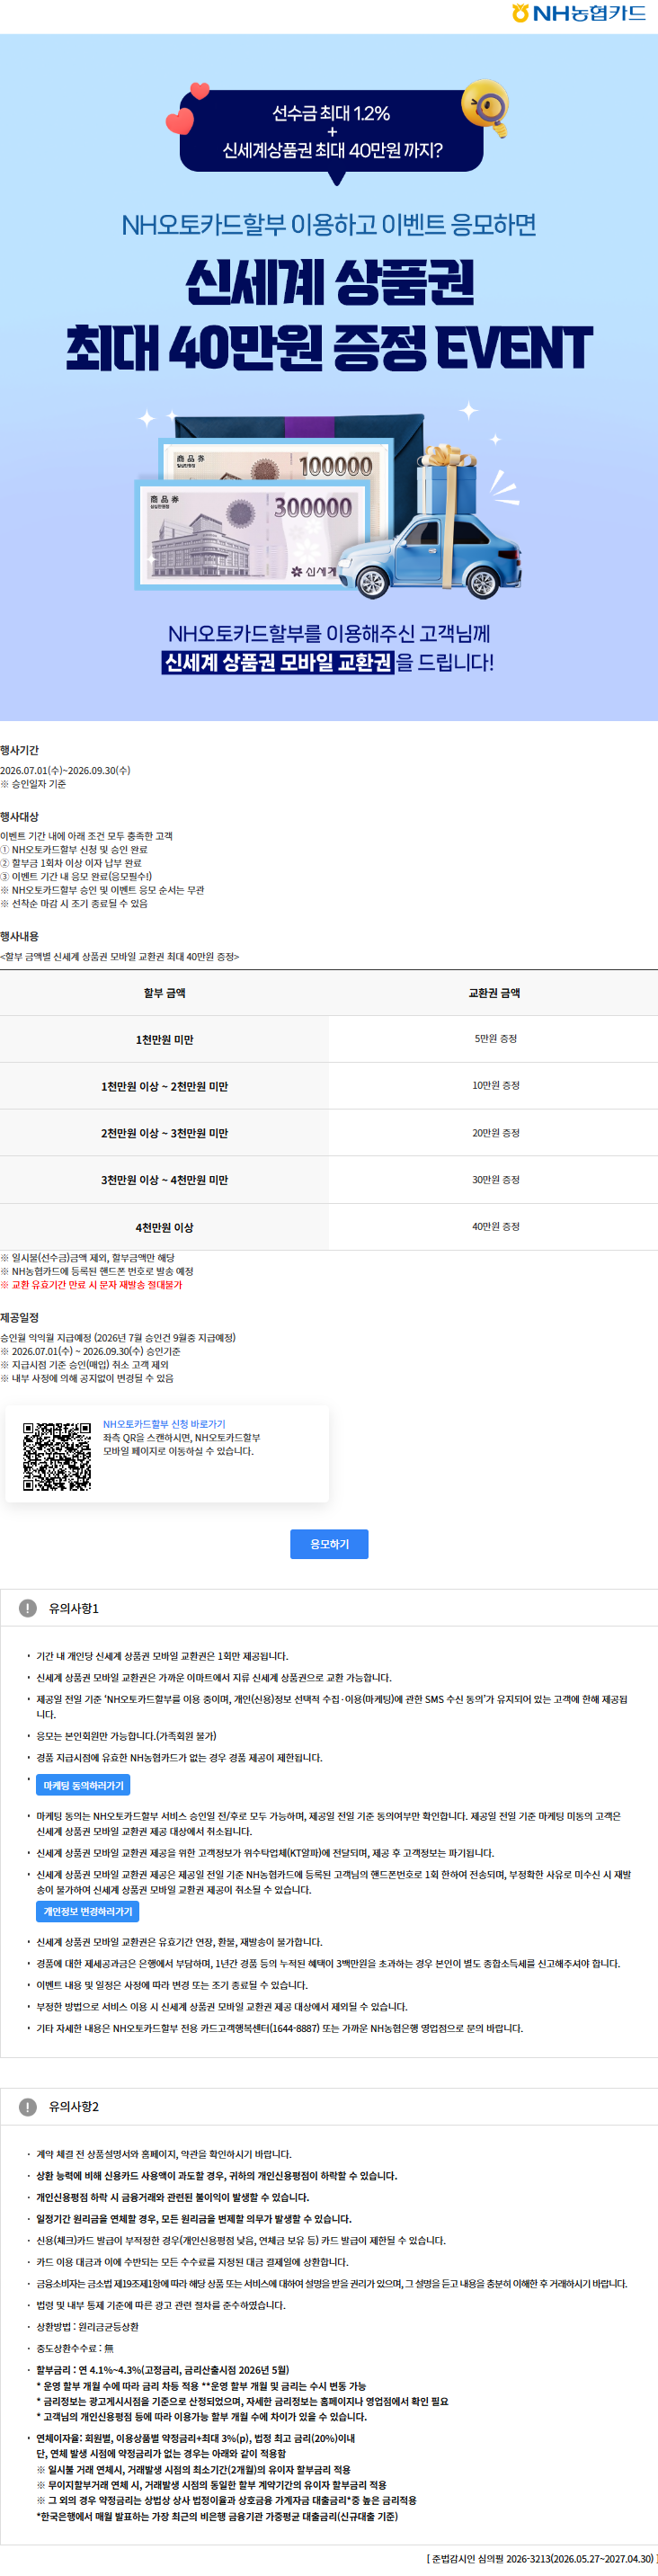Click the 선수금 최대 1.2% speech bubble
Image resolution: width=658 pixels, height=2576 pixels.
[x=332, y=132]
